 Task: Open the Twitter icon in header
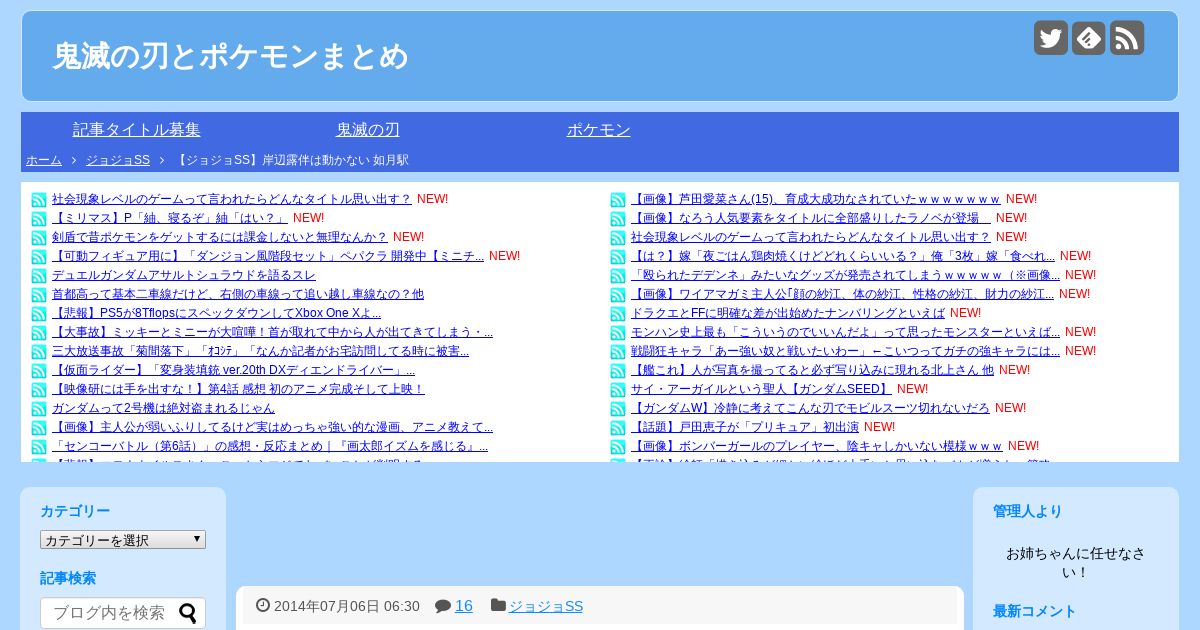pos(1051,38)
